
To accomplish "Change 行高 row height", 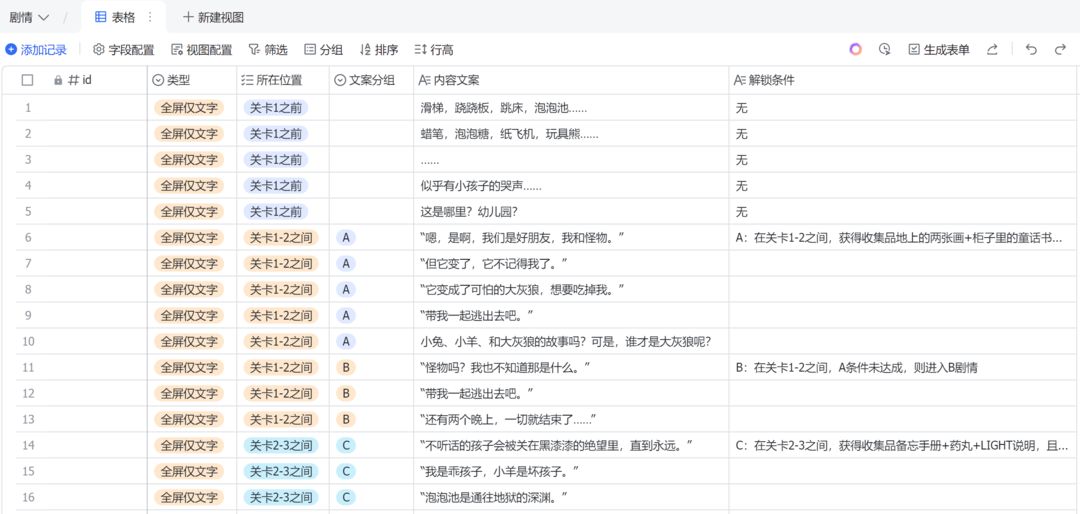I will (x=434, y=50).
